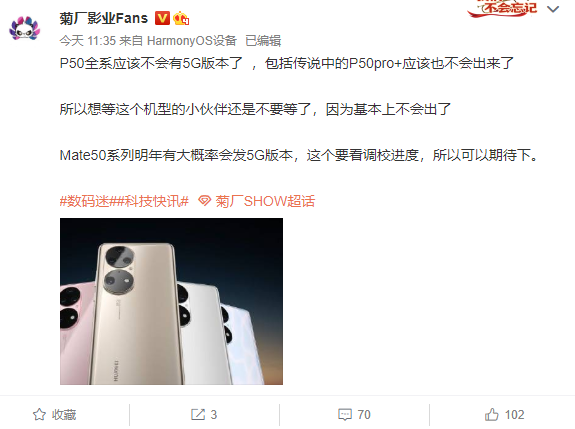Click the red 不会忘记 banner decoration
This screenshot has width=575, height=429.
pos(503,8)
